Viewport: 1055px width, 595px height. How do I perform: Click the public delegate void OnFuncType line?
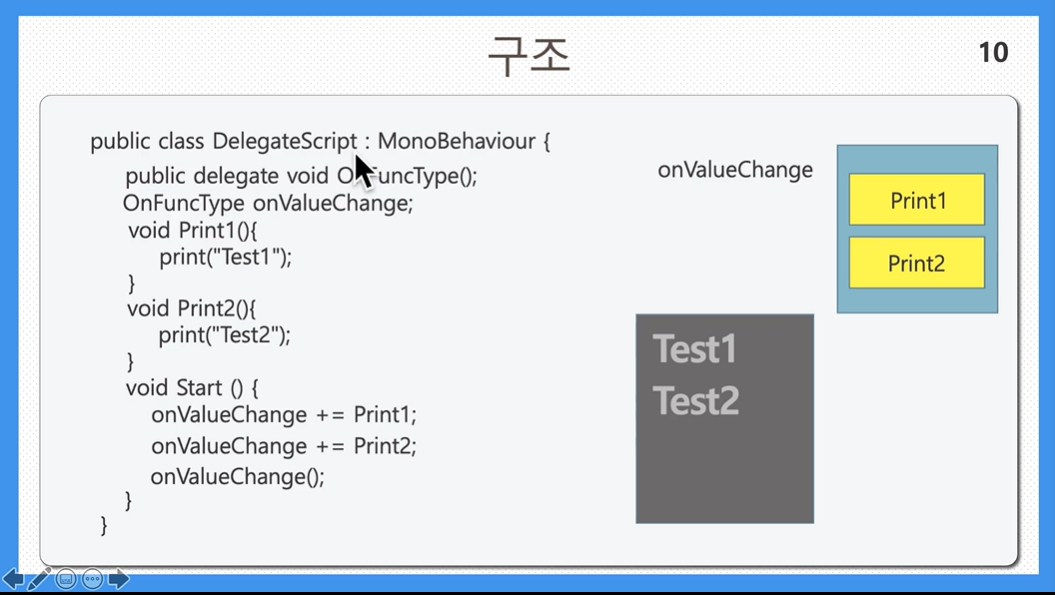[x=301, y=176]
